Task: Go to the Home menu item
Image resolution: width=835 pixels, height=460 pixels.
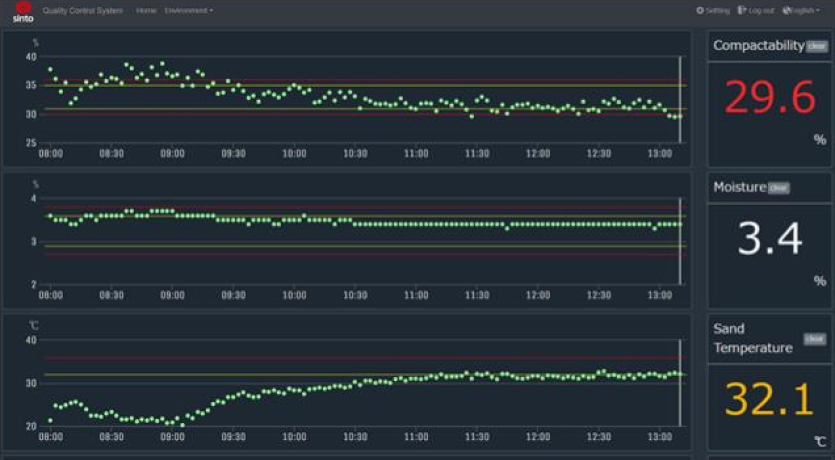Action: [x=146, y=10]
